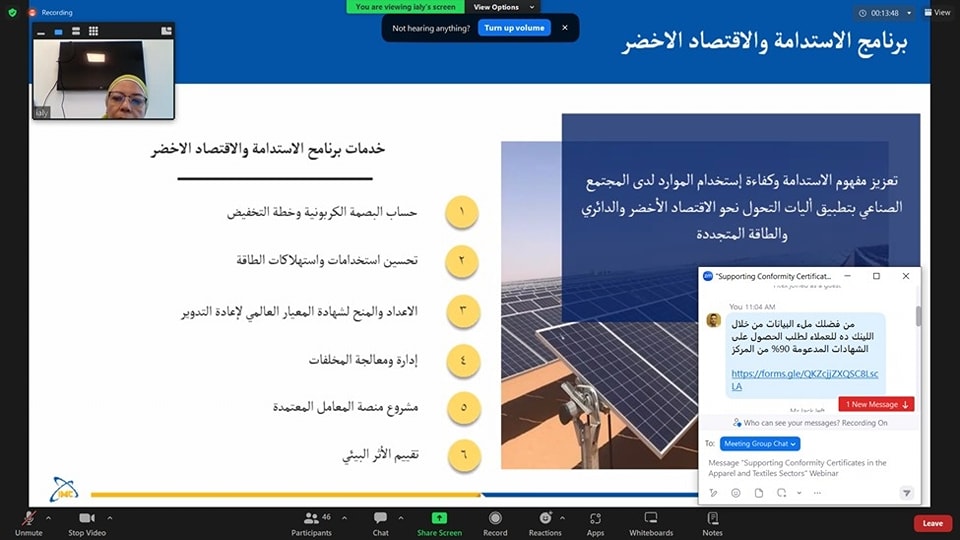The image size is (960, 540).
Task: Expand video options arrow beside Stop Video
Action: (110, 518)
